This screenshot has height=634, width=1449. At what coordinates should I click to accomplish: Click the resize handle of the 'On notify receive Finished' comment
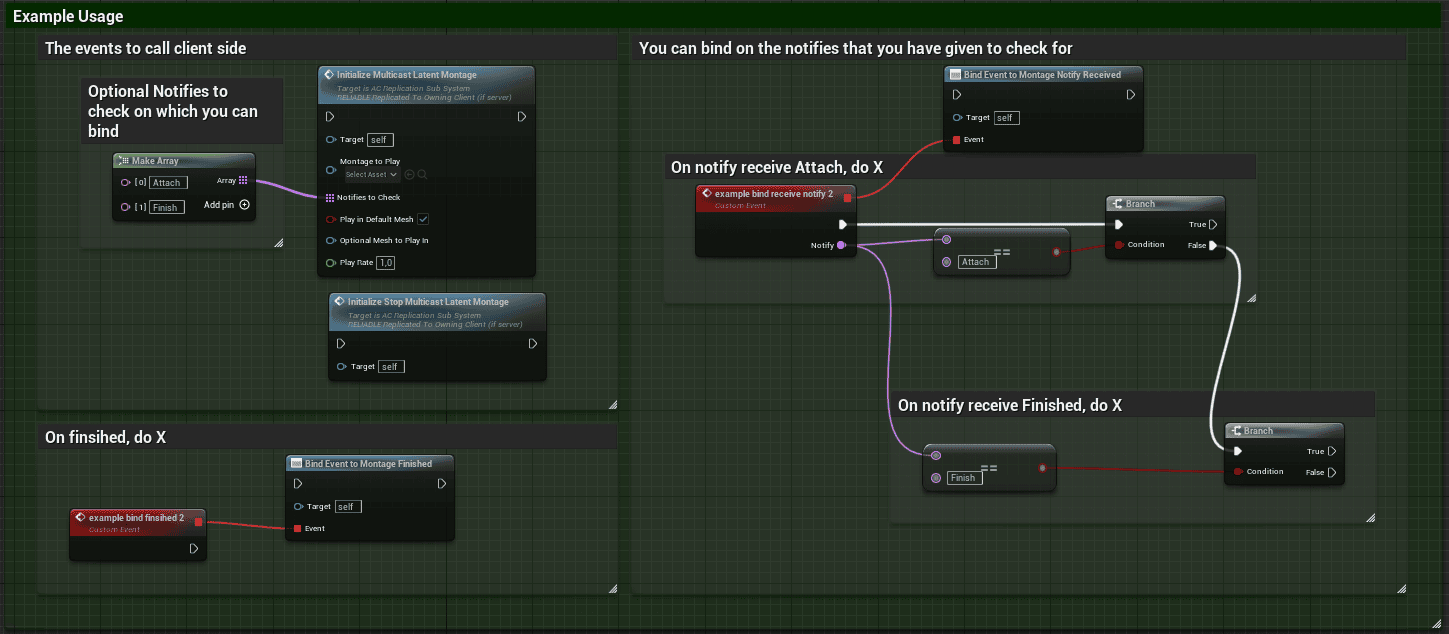tap(1370, 518)
